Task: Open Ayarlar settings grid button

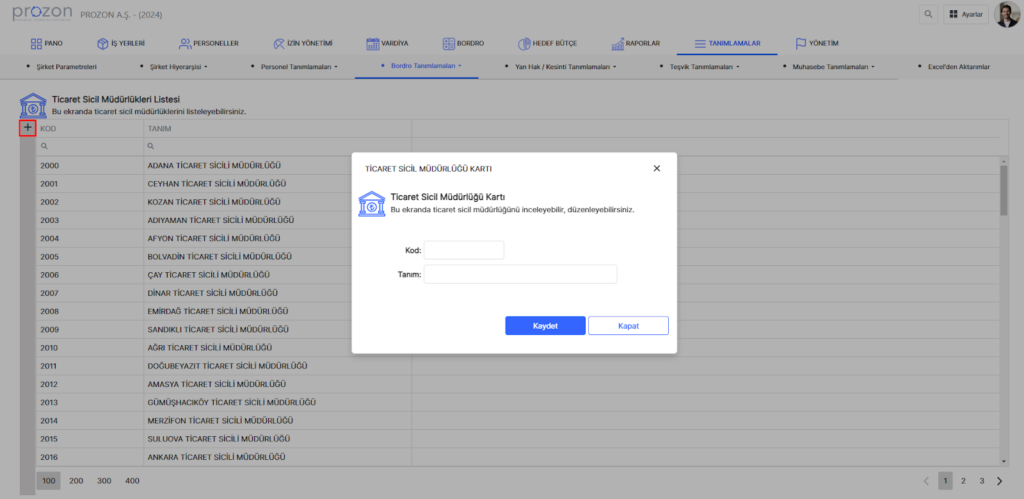Action: pos(965,15)
